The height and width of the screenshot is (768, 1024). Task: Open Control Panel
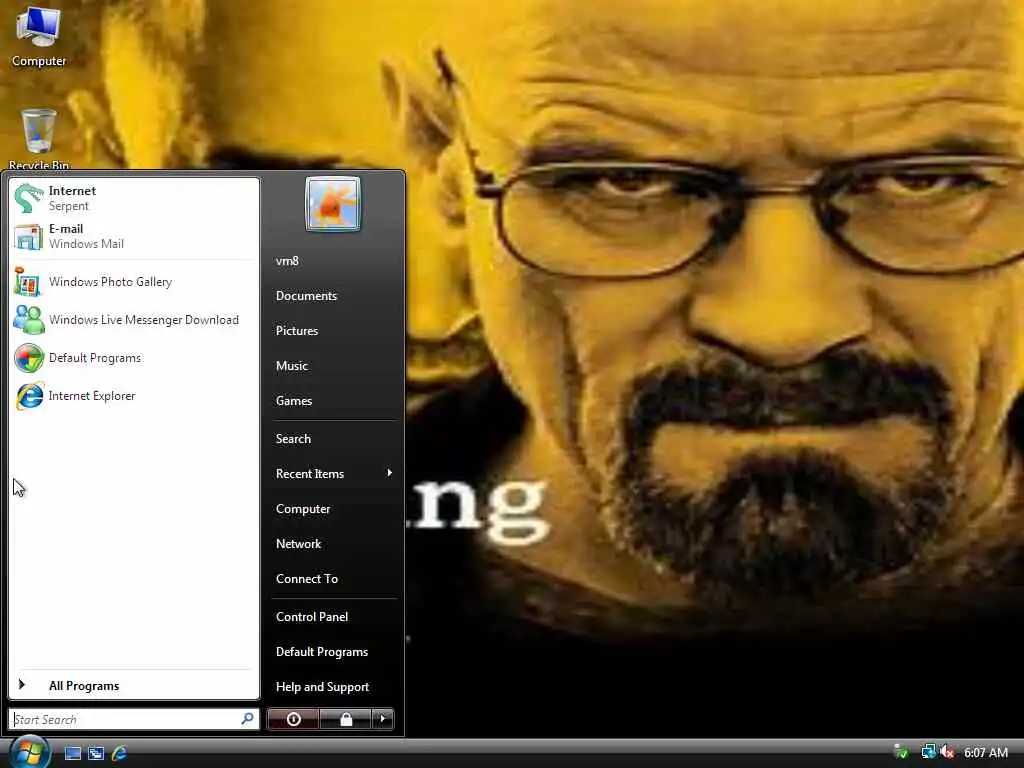(333, 616)
